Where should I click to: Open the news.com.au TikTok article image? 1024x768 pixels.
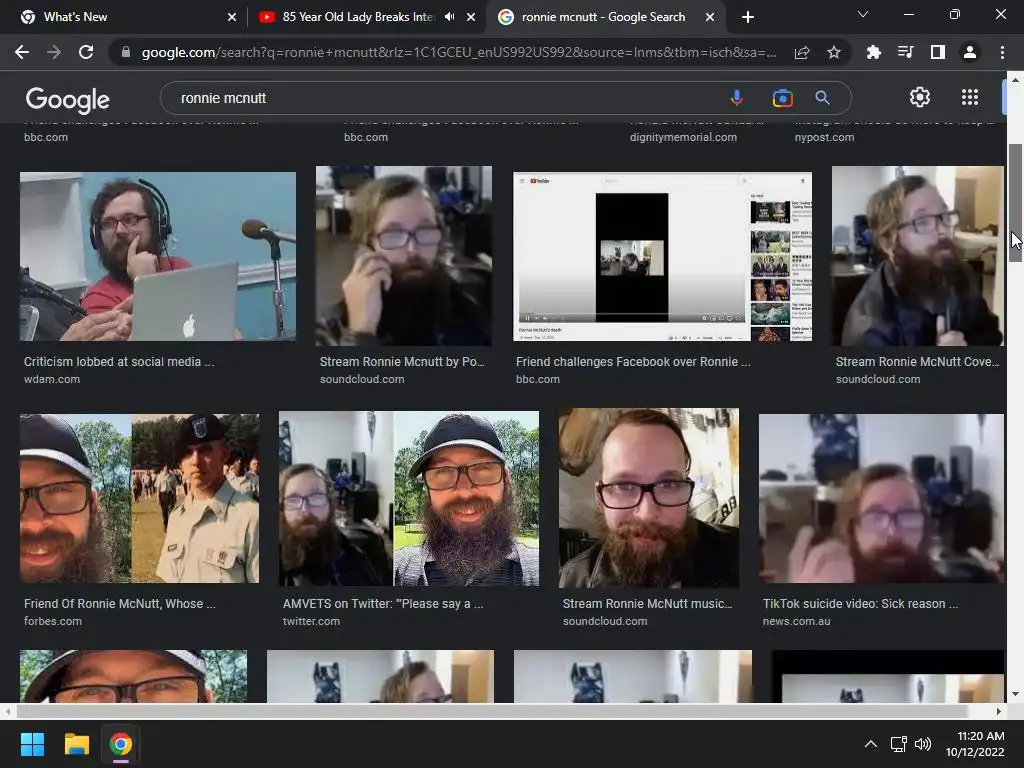pyautogui.click(x=881, y=498)
